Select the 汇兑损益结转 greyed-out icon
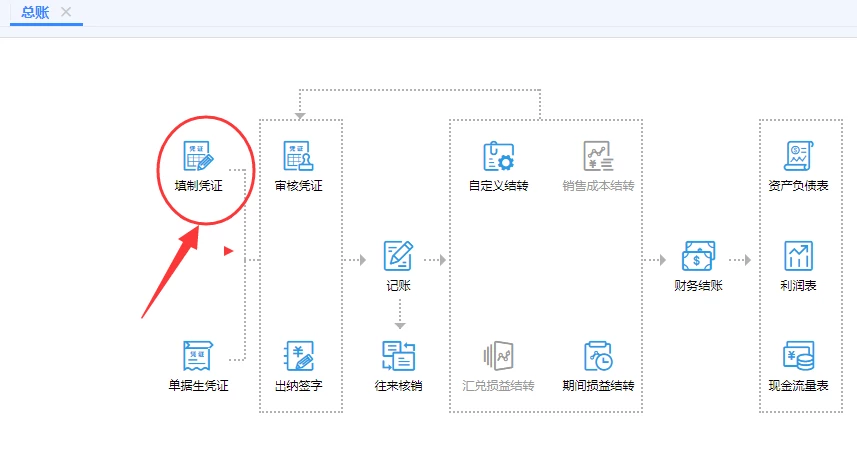857x467 pixels. [x=498, y=356]
